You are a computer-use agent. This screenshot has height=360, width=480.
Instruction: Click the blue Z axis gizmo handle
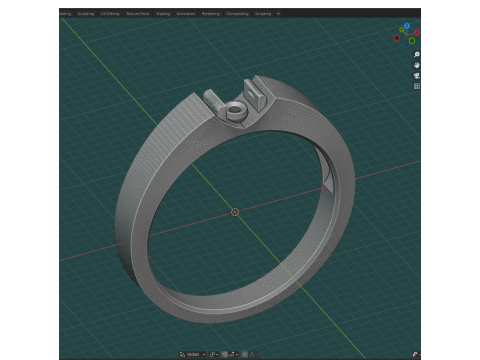[x=407, y=26]
